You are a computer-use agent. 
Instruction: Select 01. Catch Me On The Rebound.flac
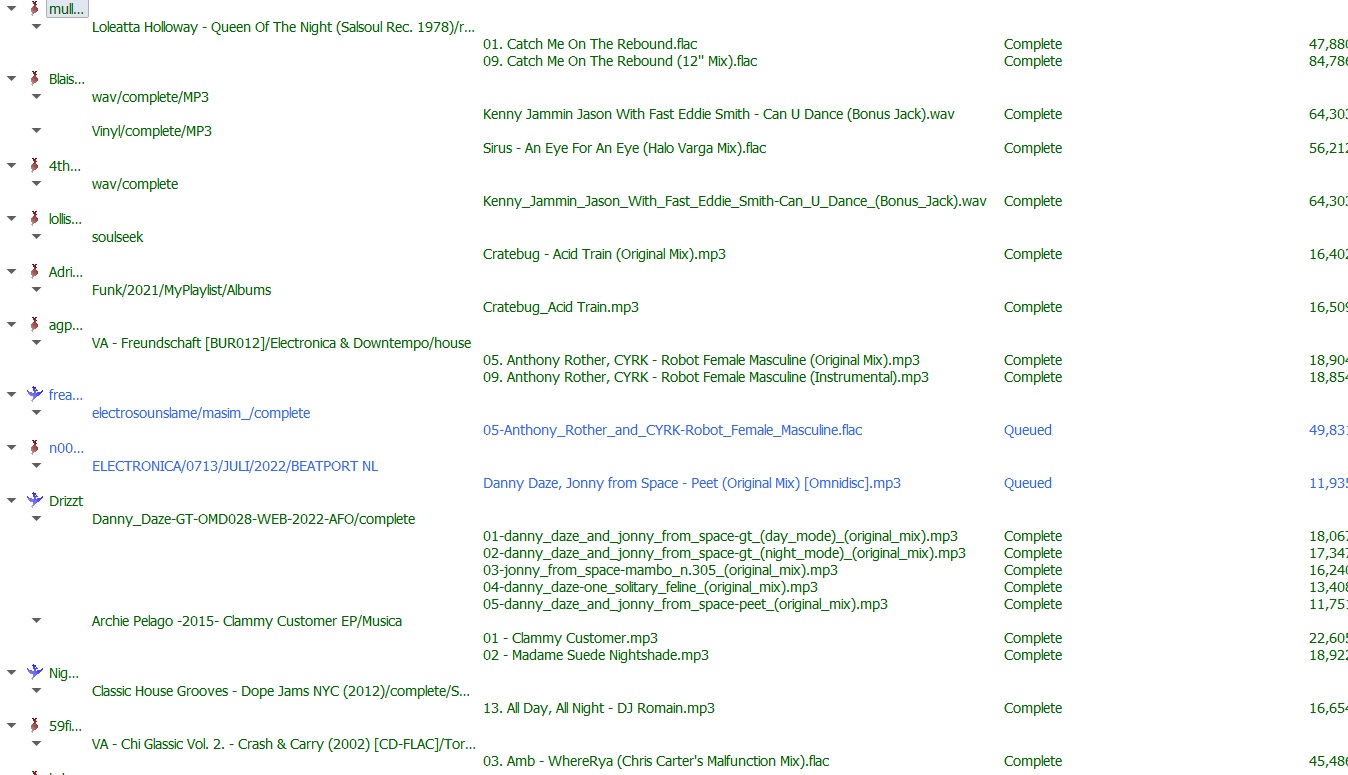click(590, 44)
